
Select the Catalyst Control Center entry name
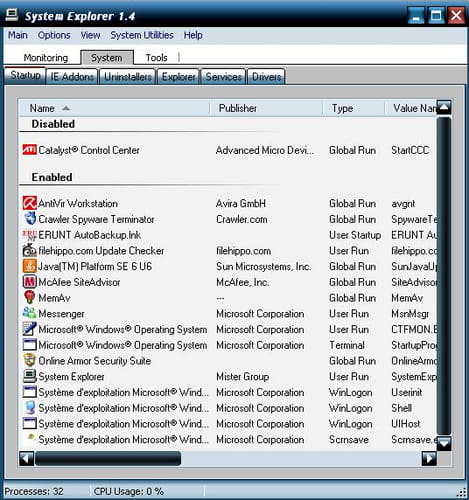tap(89, 150)
